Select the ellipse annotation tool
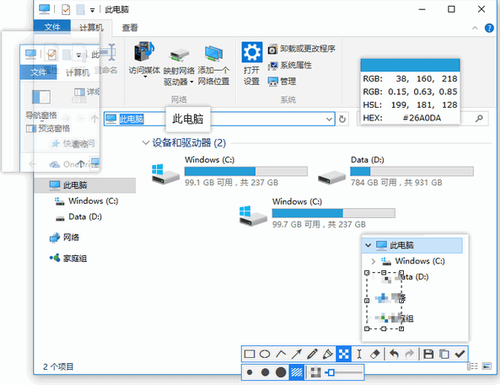500x385 pixels. pos(265,354)
